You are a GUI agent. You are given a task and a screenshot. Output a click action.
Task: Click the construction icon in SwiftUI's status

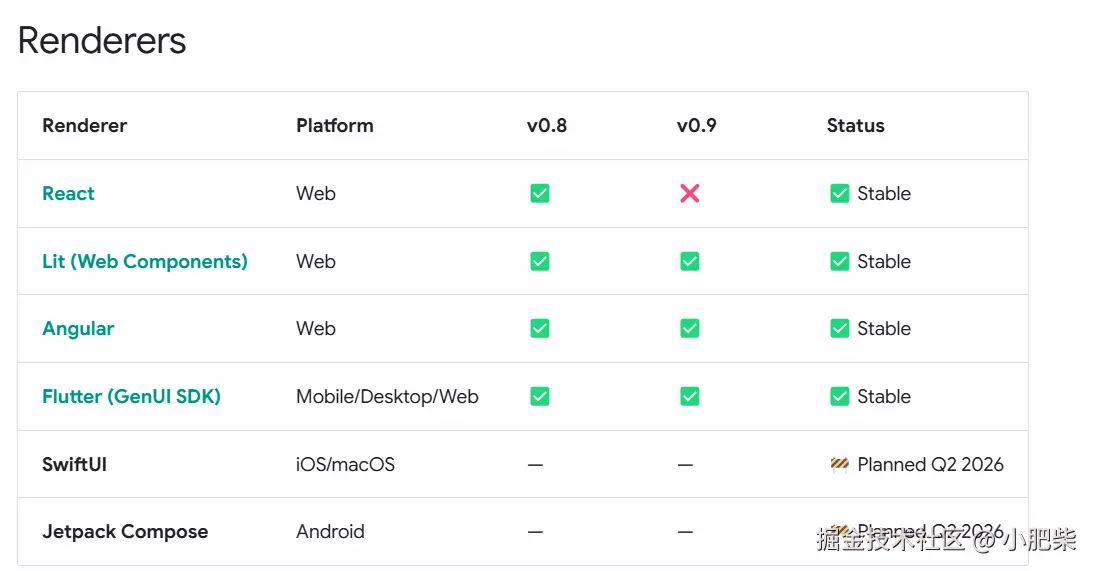click(839, 464)
